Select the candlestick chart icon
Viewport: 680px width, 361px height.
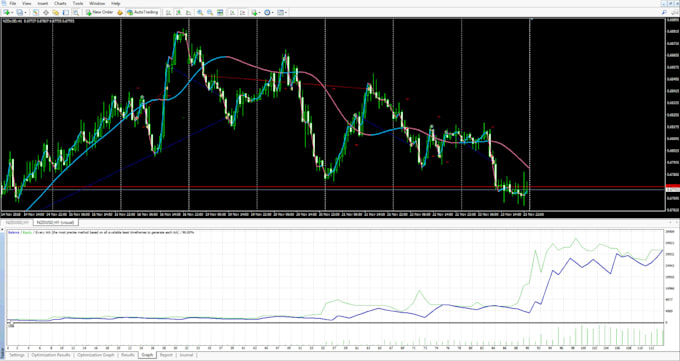178,13
